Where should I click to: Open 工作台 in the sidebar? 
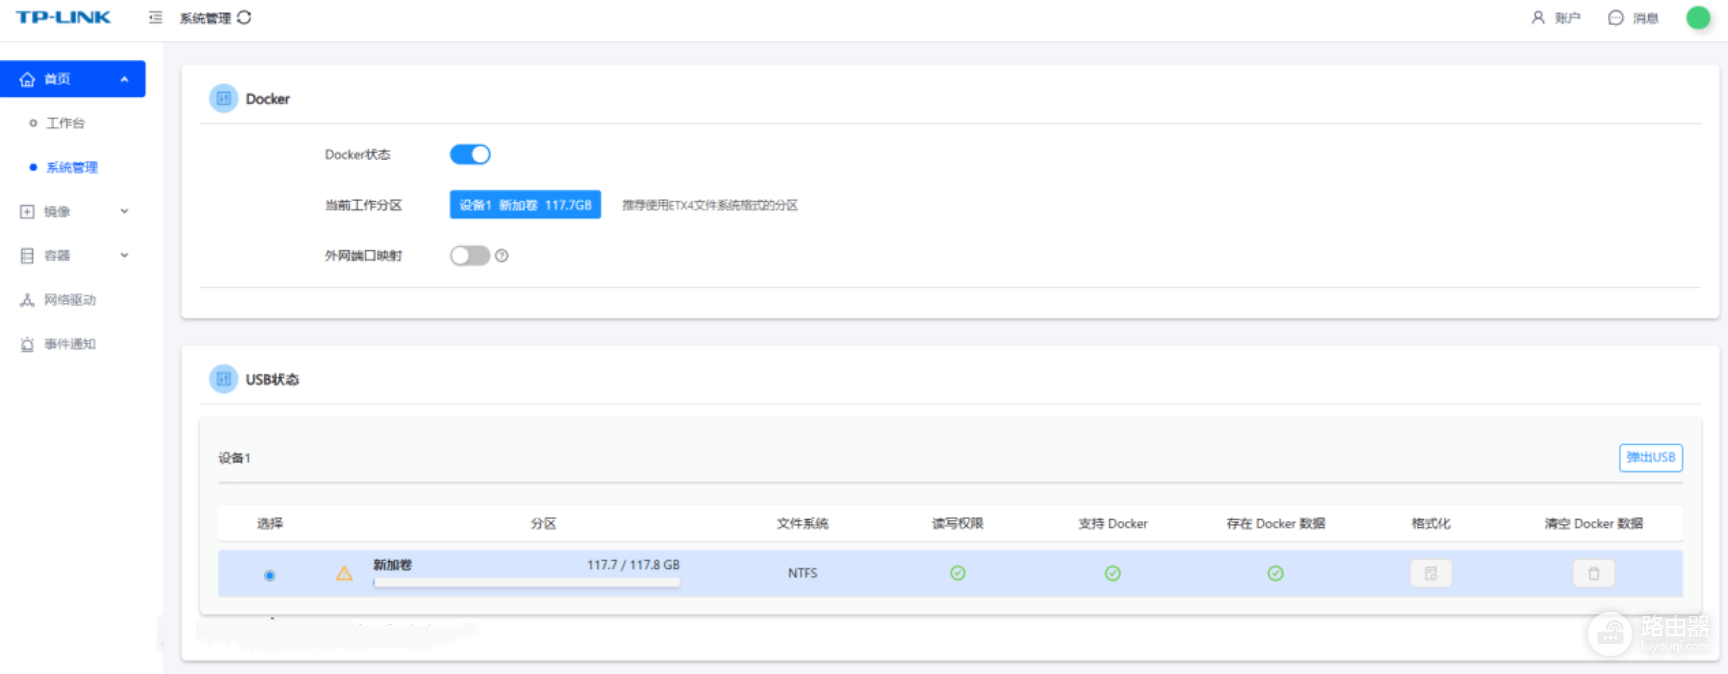click(x=65, y=123)
